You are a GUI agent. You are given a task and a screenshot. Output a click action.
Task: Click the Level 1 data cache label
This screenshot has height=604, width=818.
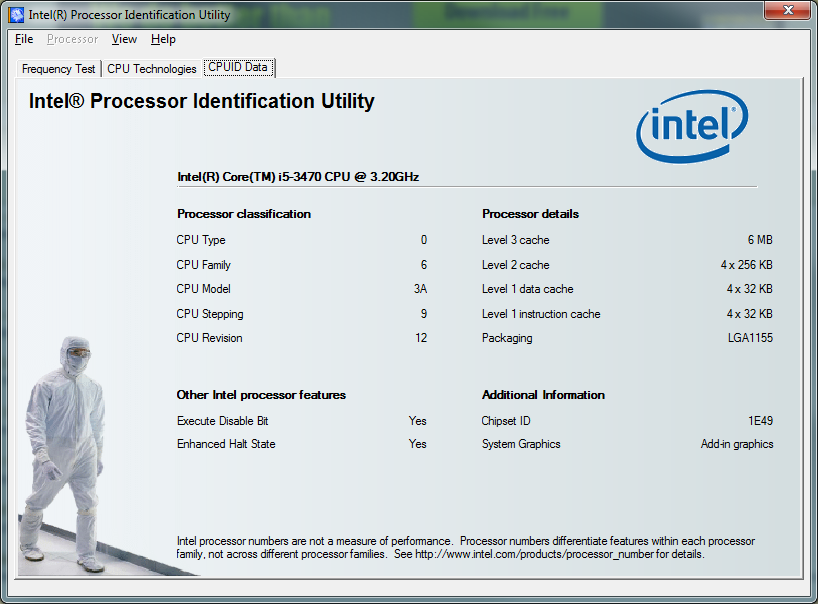[527, 289]
